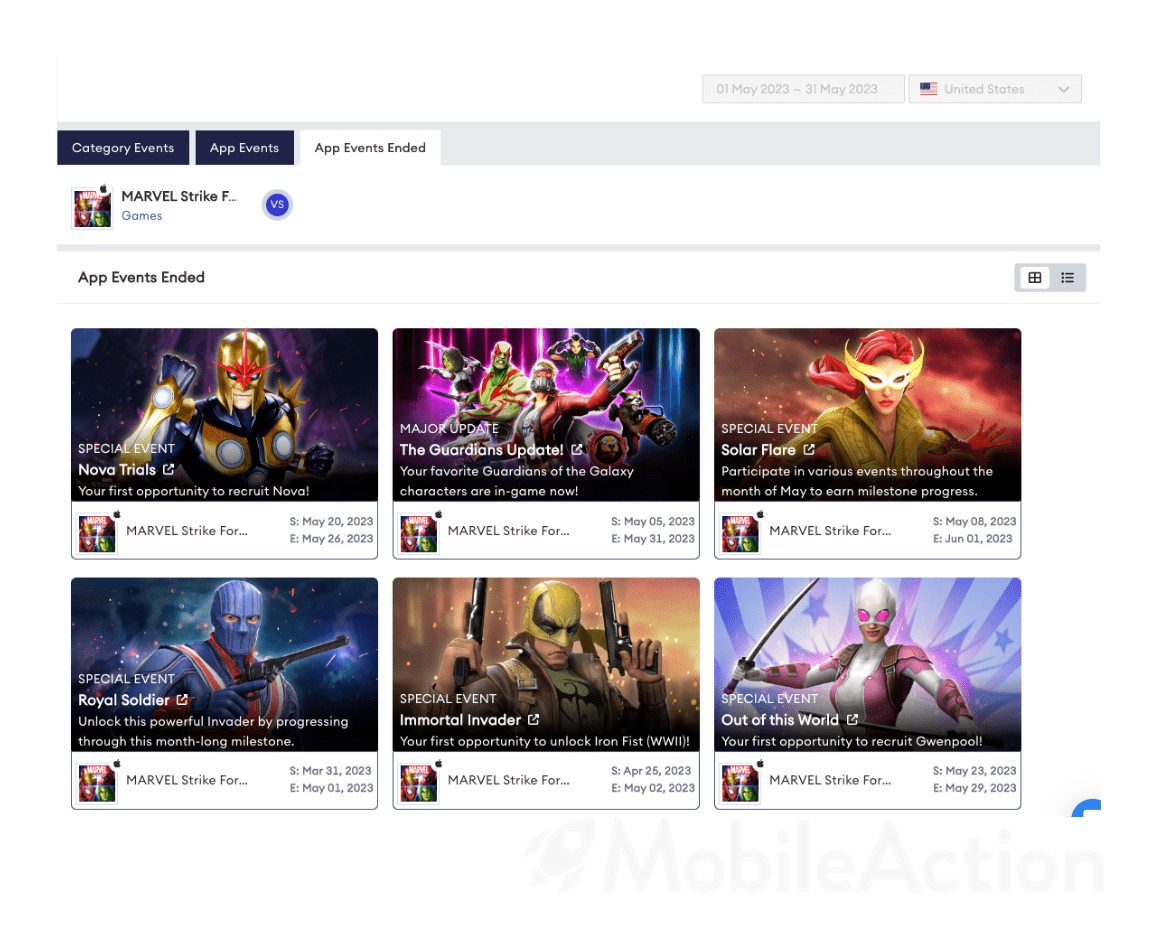The height and width of the screenshot is (951, 1161).
Task: Click the MARVEL Strike Force header app icon
Action: tap(92, 207)
